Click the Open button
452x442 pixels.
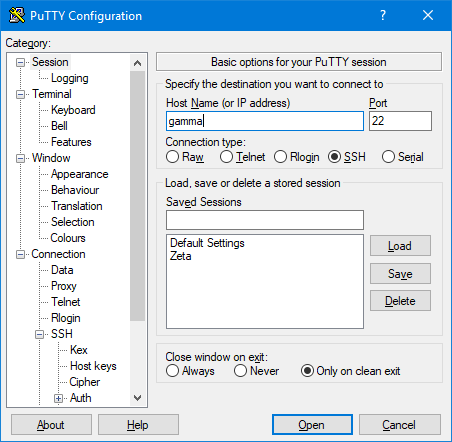[312, 425]
